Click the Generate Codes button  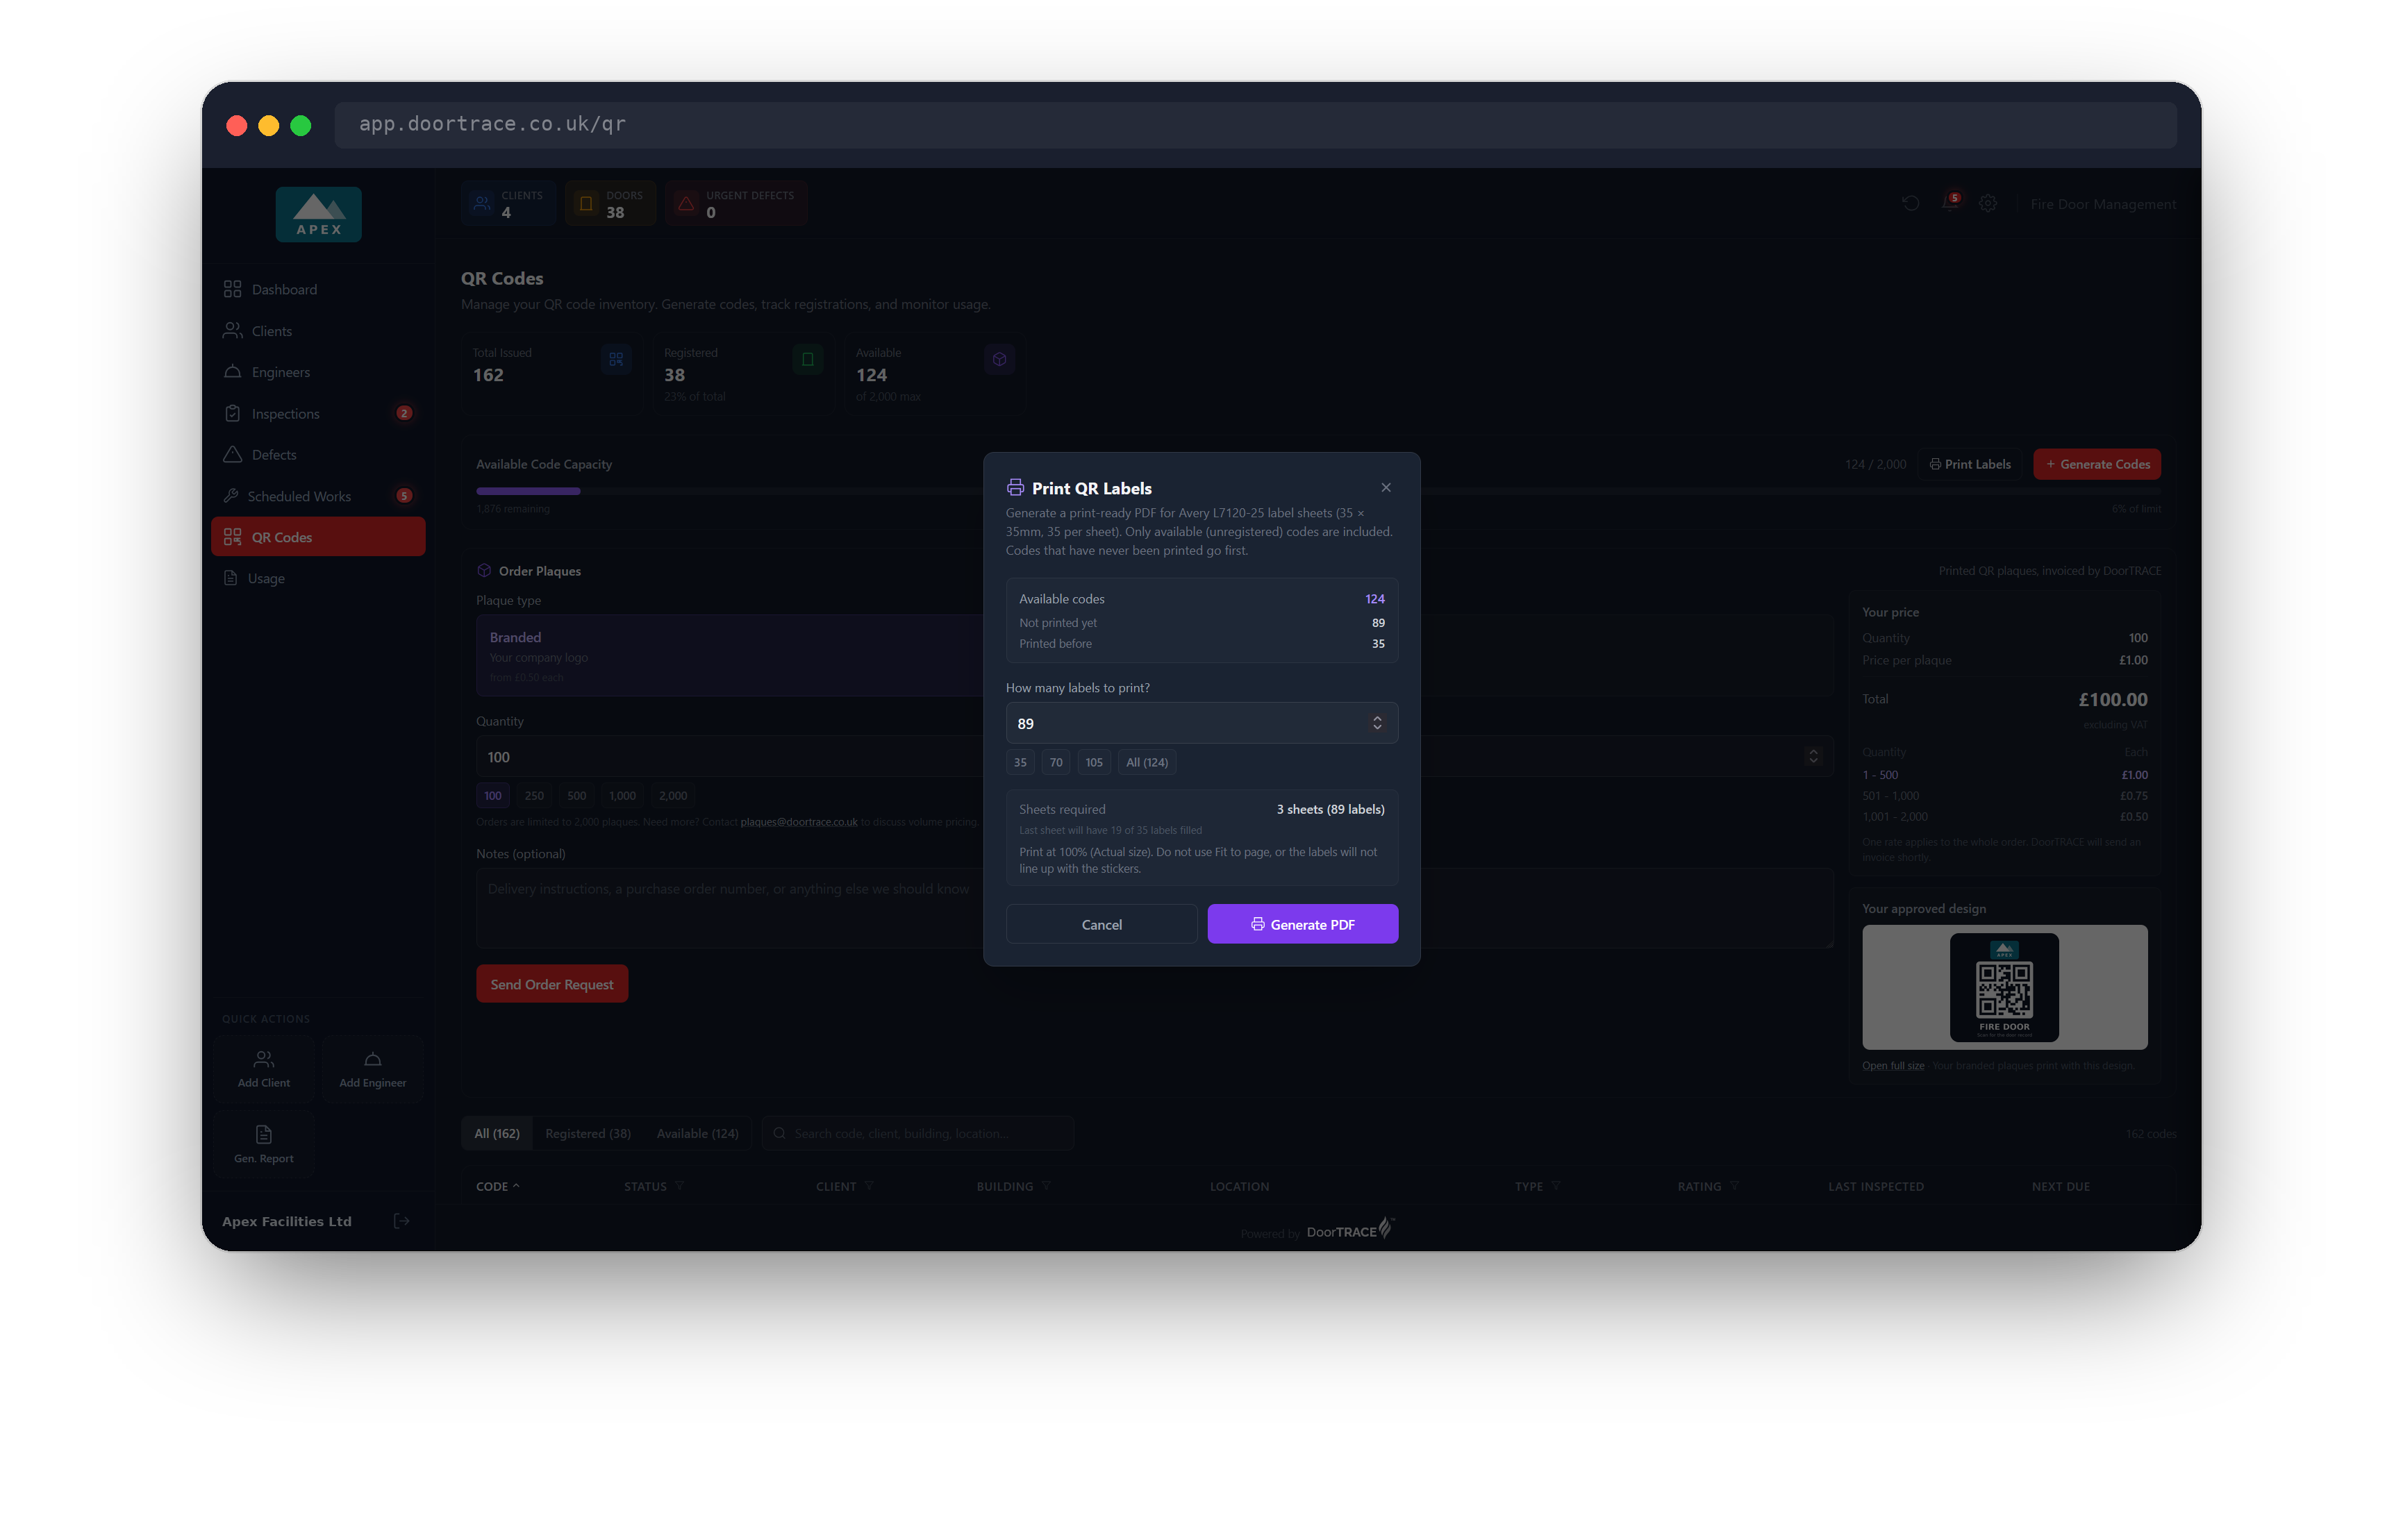2097,464
